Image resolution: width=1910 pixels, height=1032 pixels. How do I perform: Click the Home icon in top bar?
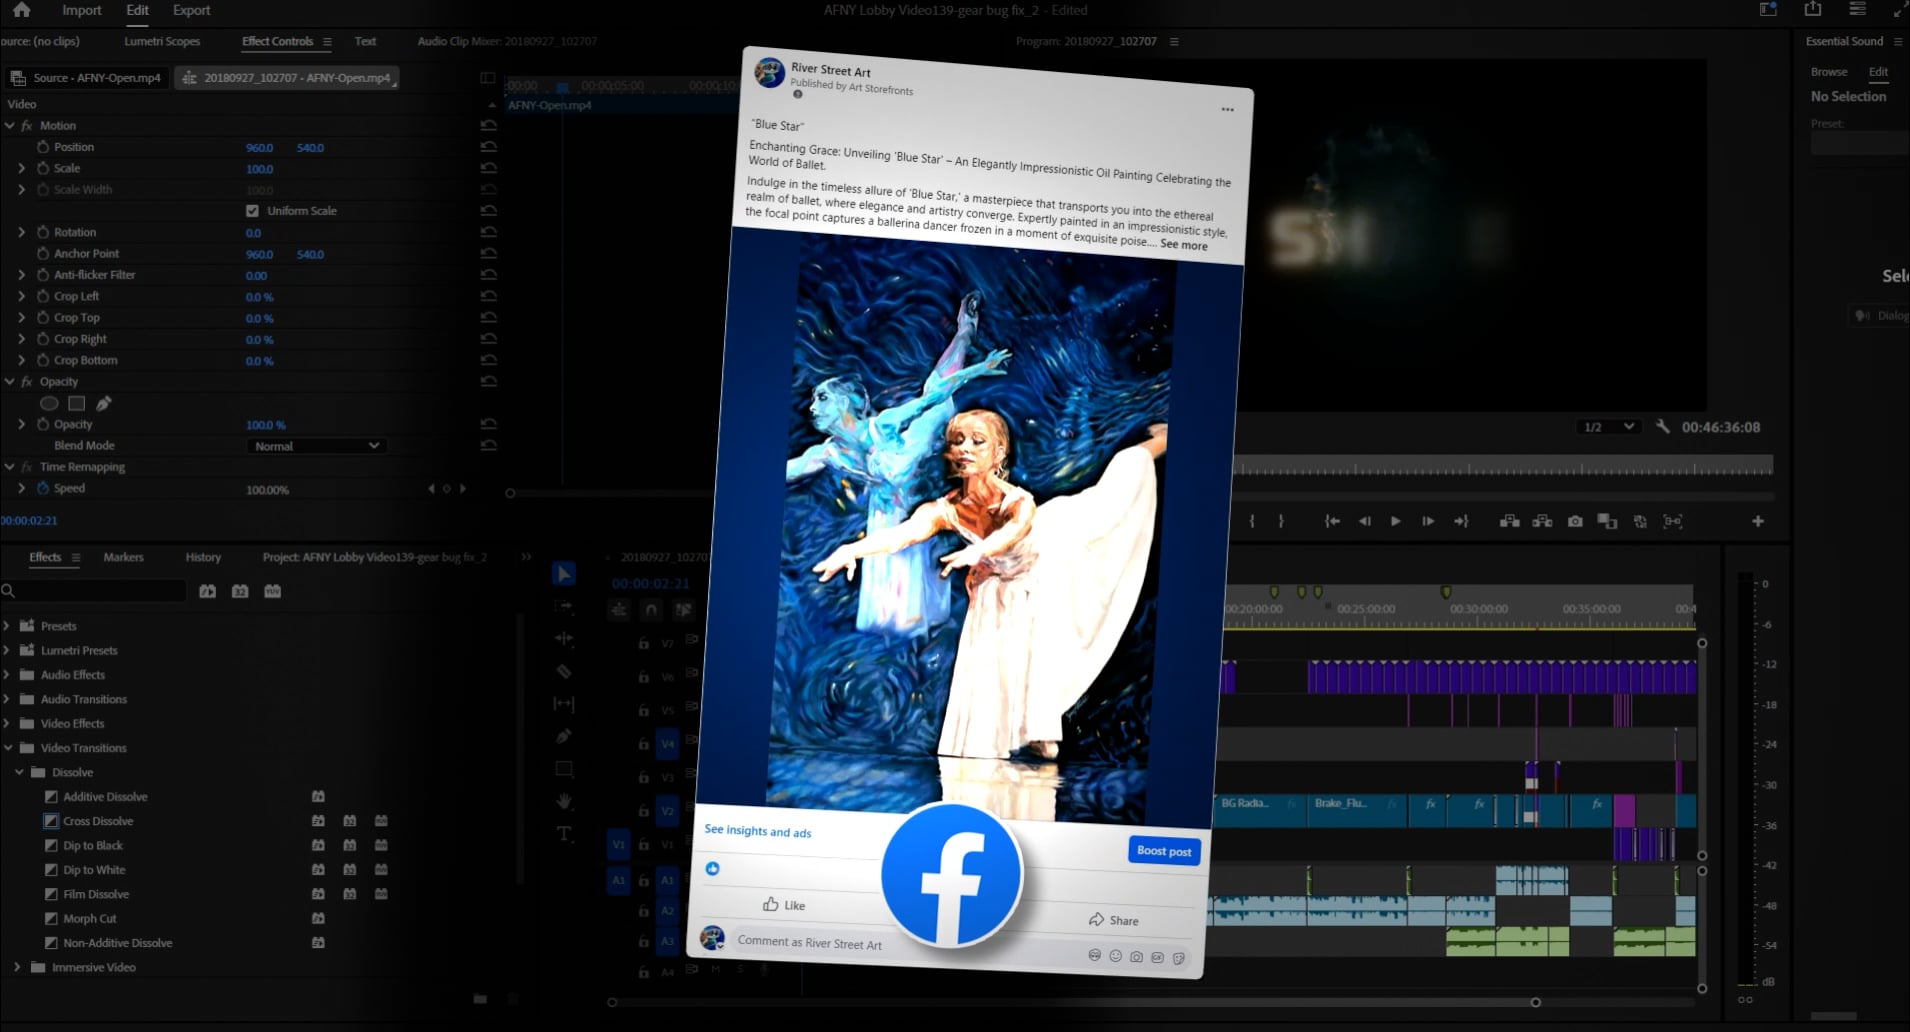click(21, 10)
